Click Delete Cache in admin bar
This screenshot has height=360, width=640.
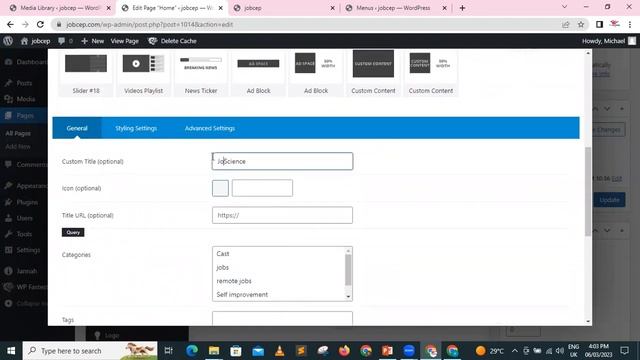click(x=172, y=41)
